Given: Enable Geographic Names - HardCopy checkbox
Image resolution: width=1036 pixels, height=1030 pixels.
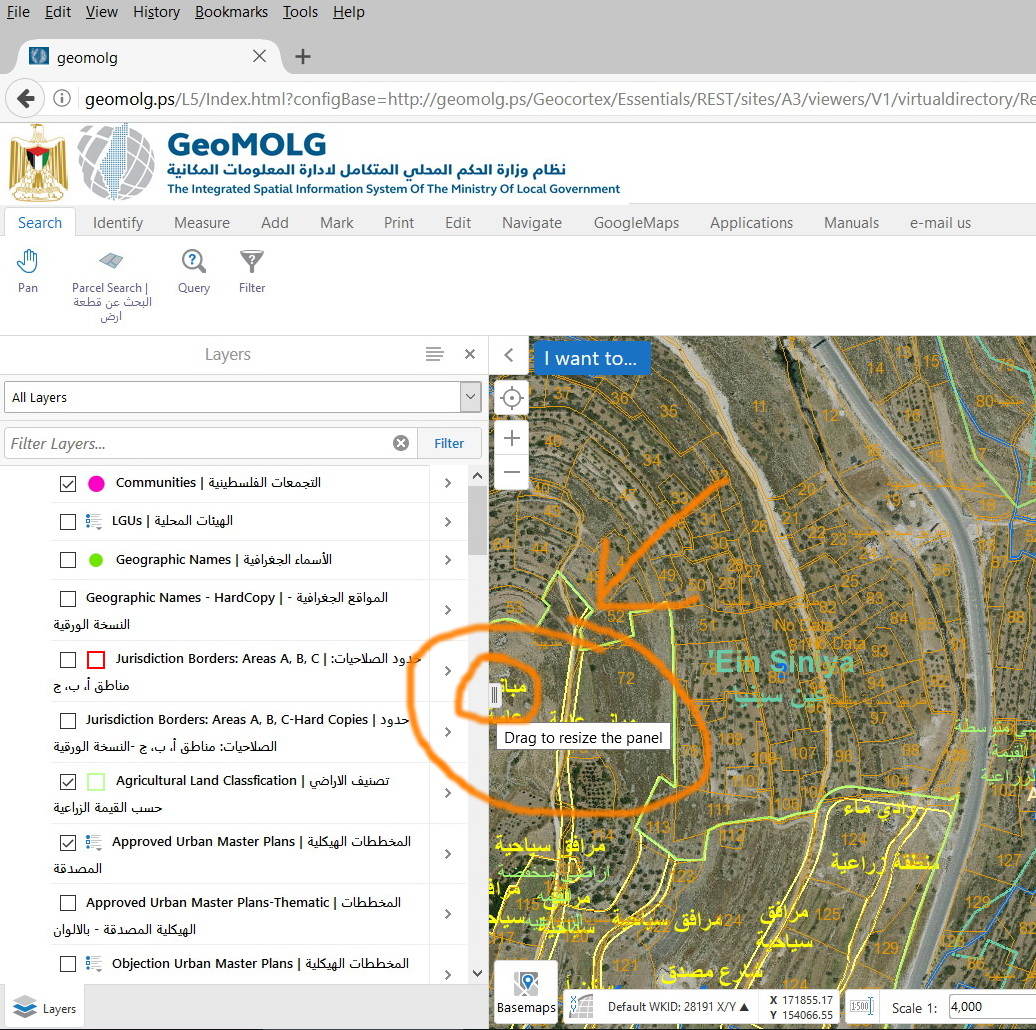Looking at the screenshot, I should [x=68, y=599].
